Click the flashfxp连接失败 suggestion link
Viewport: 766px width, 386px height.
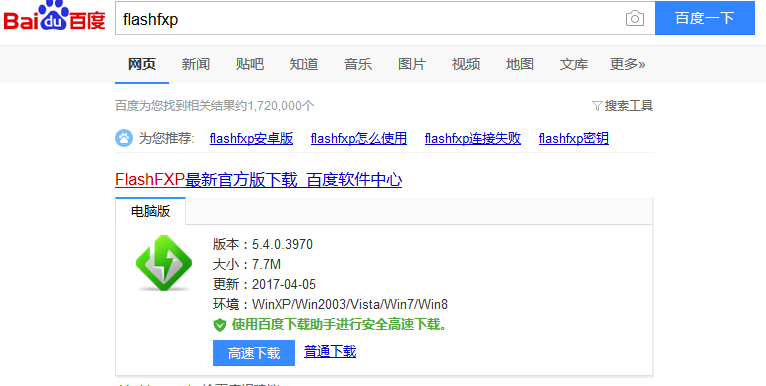[473, 138]
